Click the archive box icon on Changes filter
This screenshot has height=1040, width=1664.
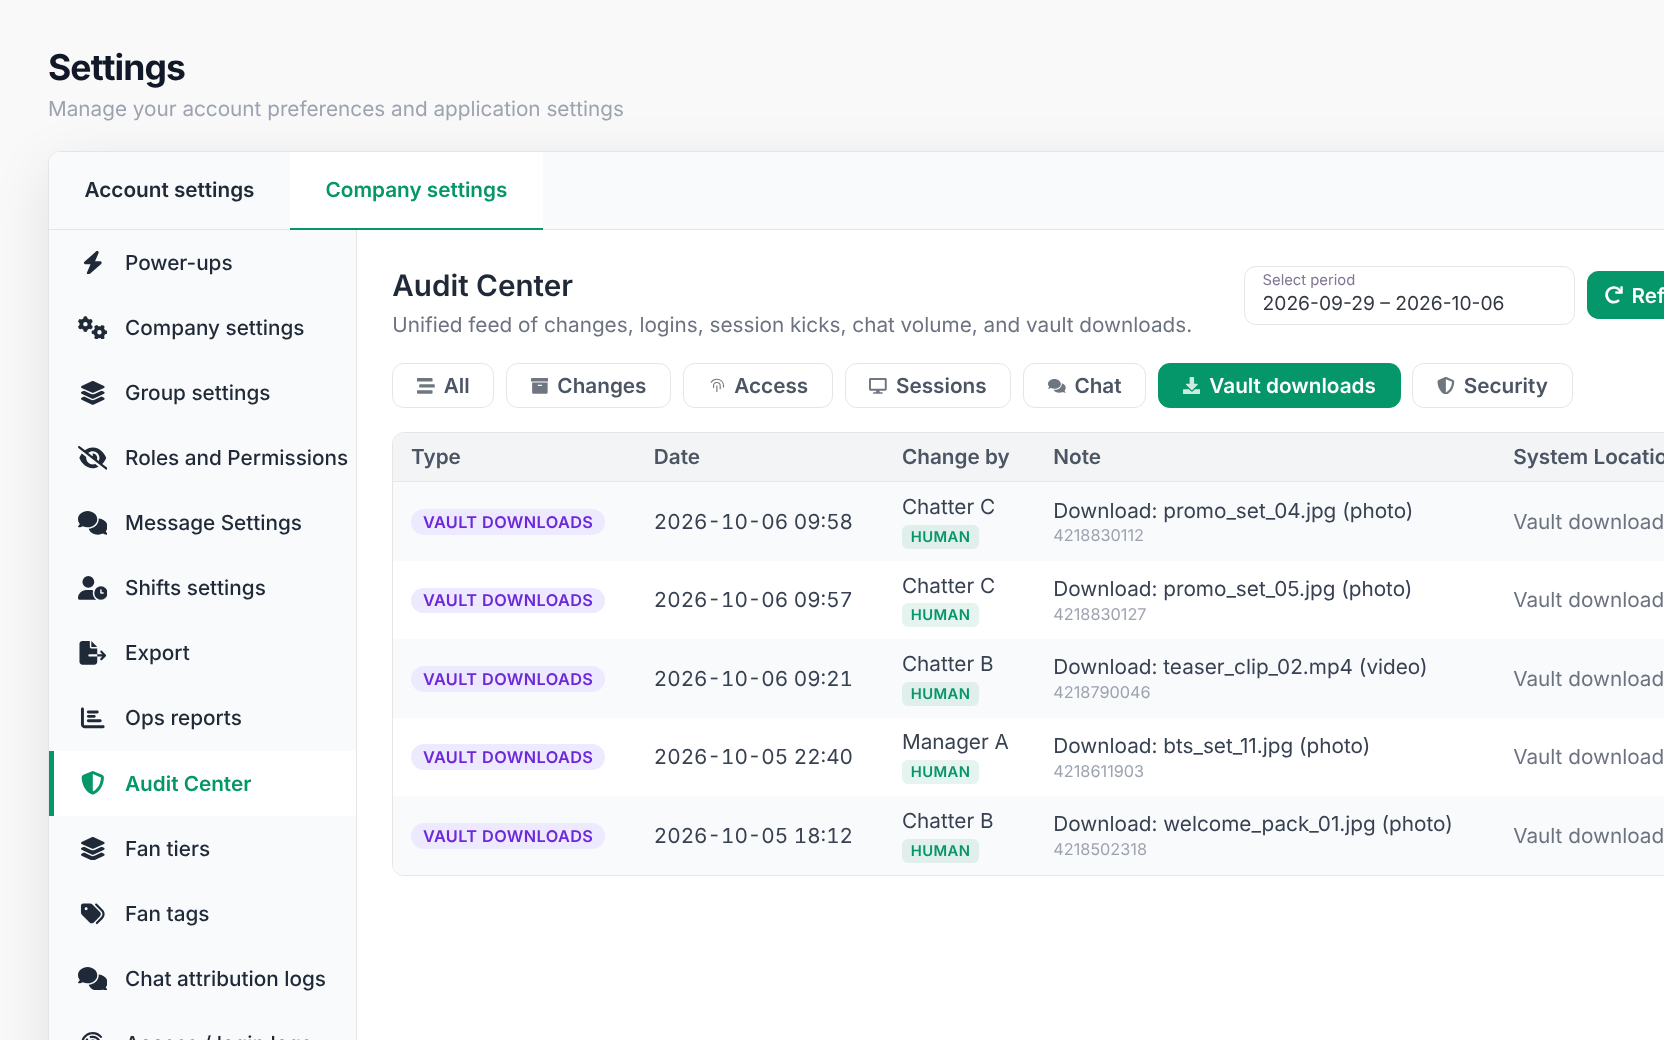click(x=539, y=386)
